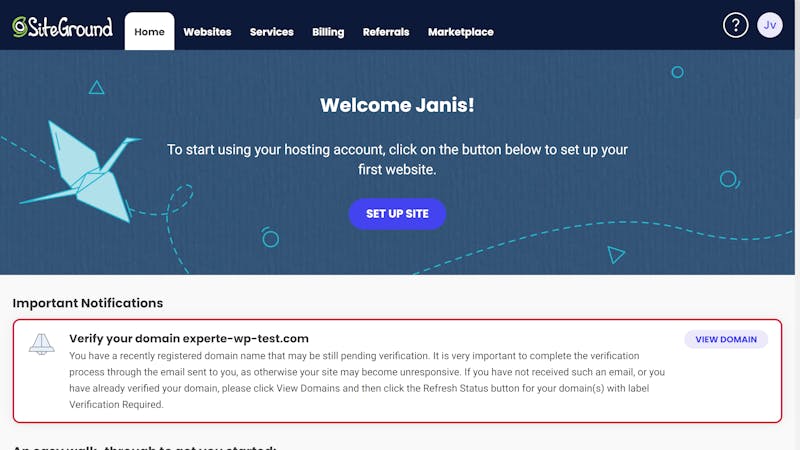Click the Welcome Janis heading

coord(397,105)
